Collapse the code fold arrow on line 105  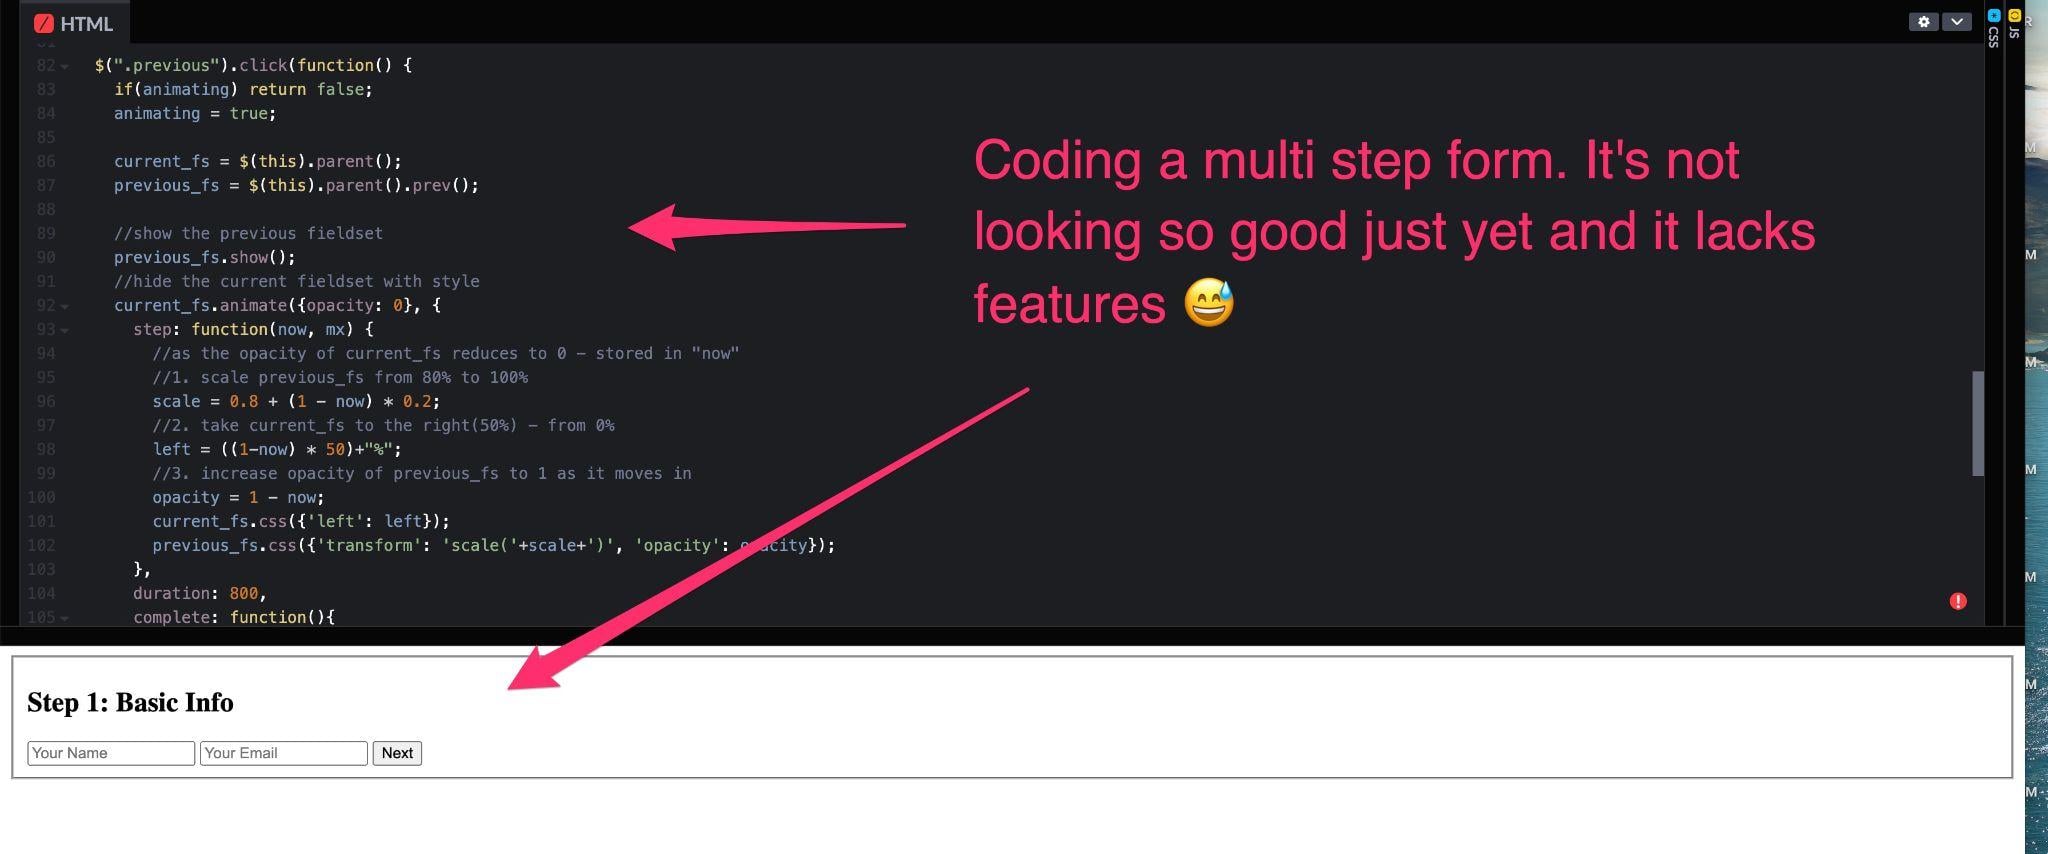click(65, 619)
